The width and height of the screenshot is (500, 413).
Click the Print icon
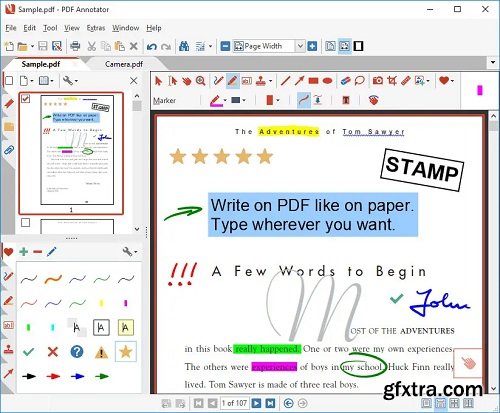[75, 46]
